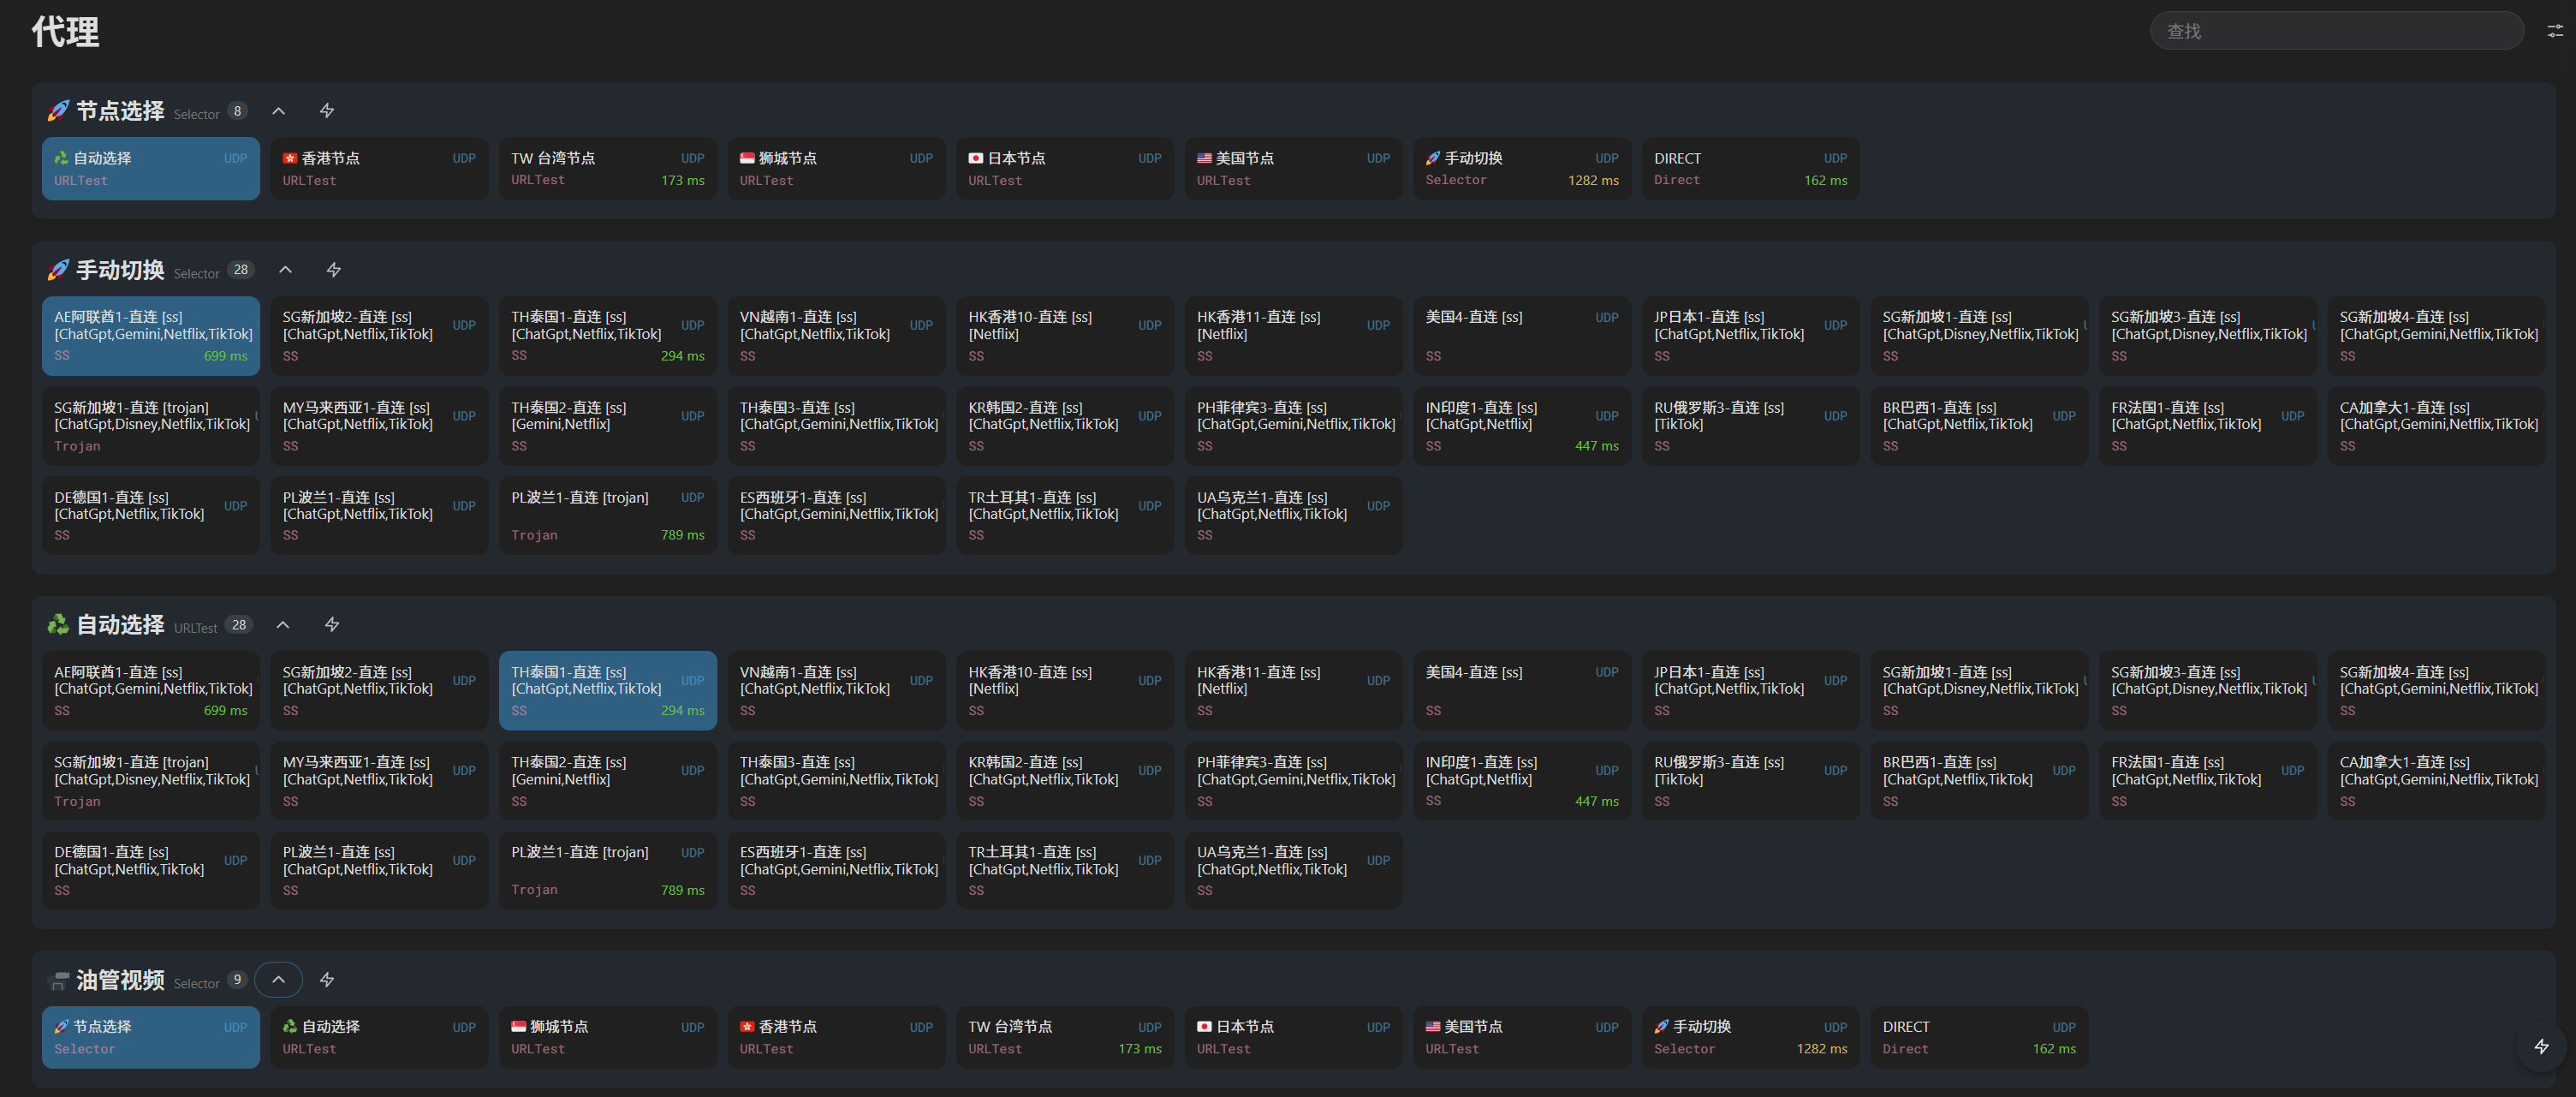Select IN印度1-直连 in 自动选择 group
Image resolution: width=2576 pixels, height=1097 pixels.
point(1521,781)
